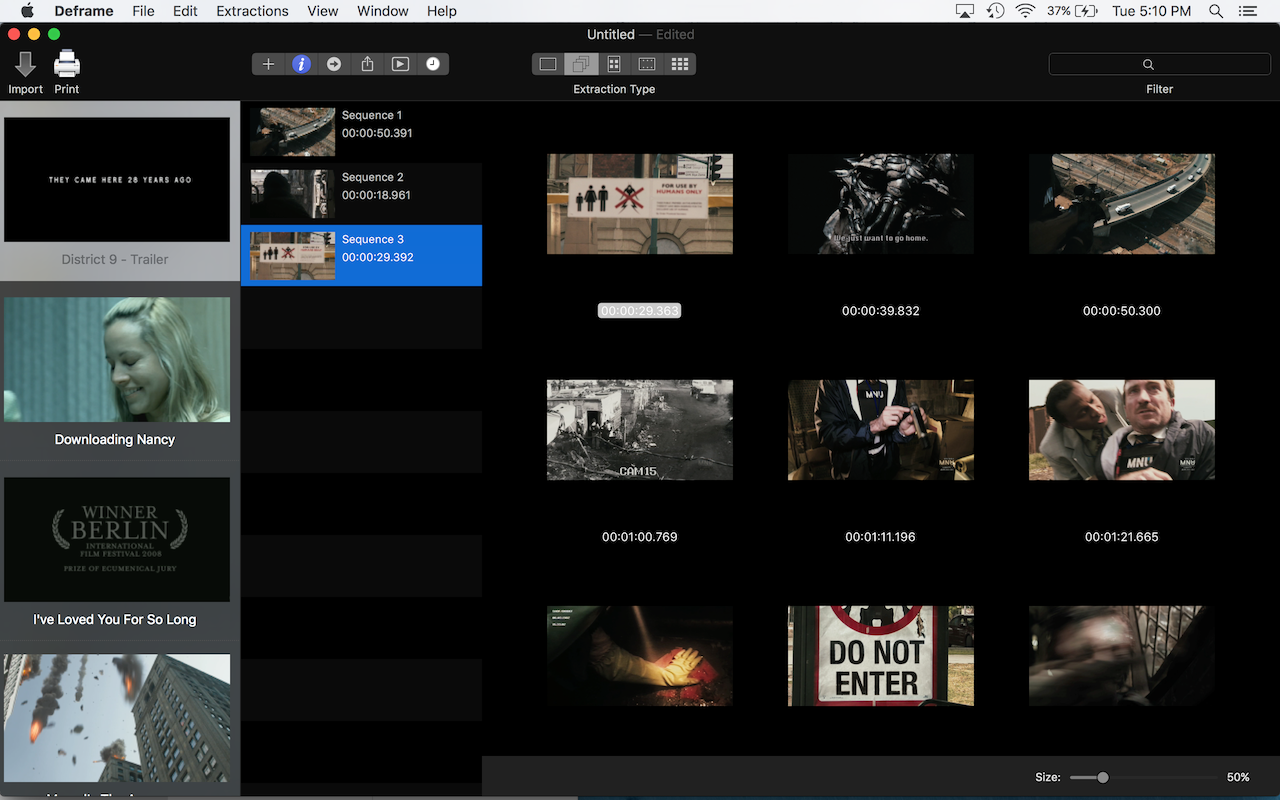Image resolution: width=1280 pixels, height=800 pixels.
Task: Open the Deframe application menu
Action: (x=85, y=11)
